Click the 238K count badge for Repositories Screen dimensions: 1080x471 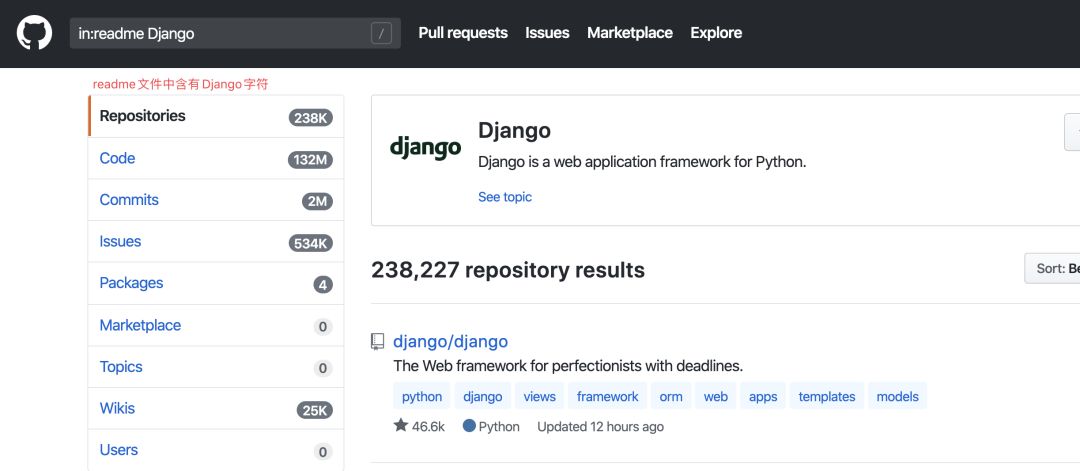(311, 118)
